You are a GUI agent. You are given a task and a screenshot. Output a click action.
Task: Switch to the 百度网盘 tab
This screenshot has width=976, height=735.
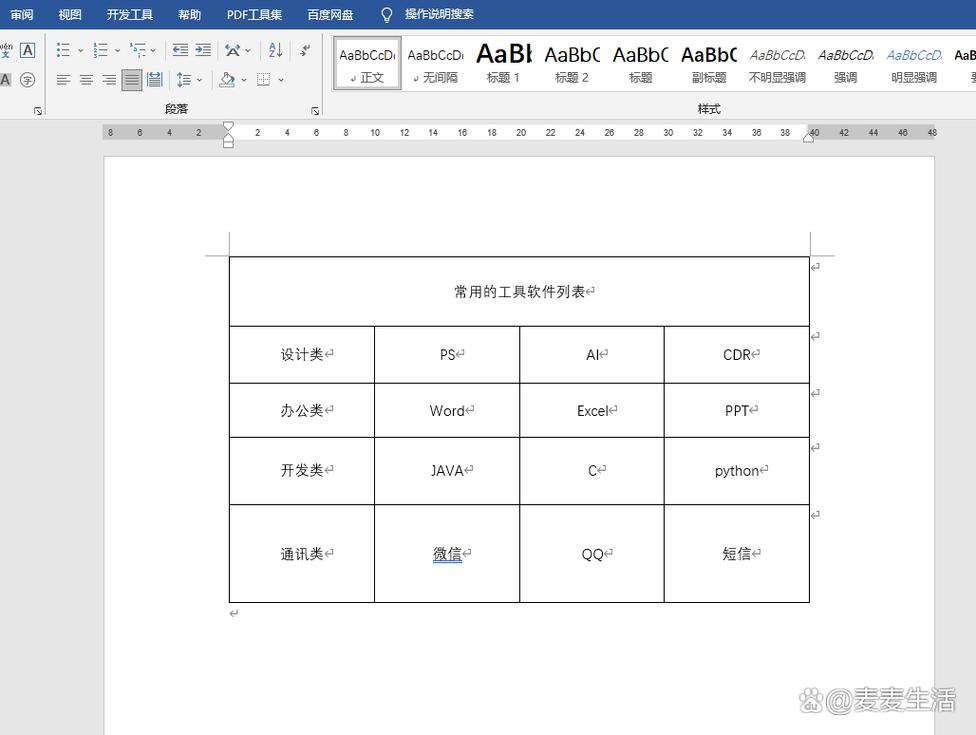(330, 14)
